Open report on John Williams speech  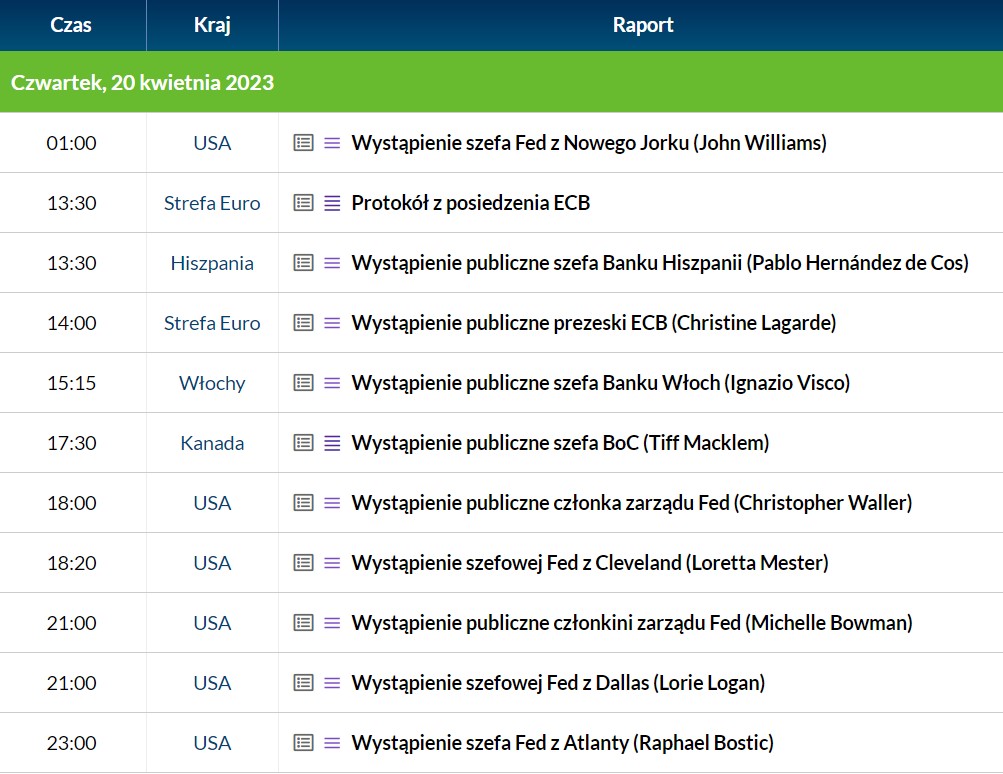pyautogui.click(x=589, y=143)
